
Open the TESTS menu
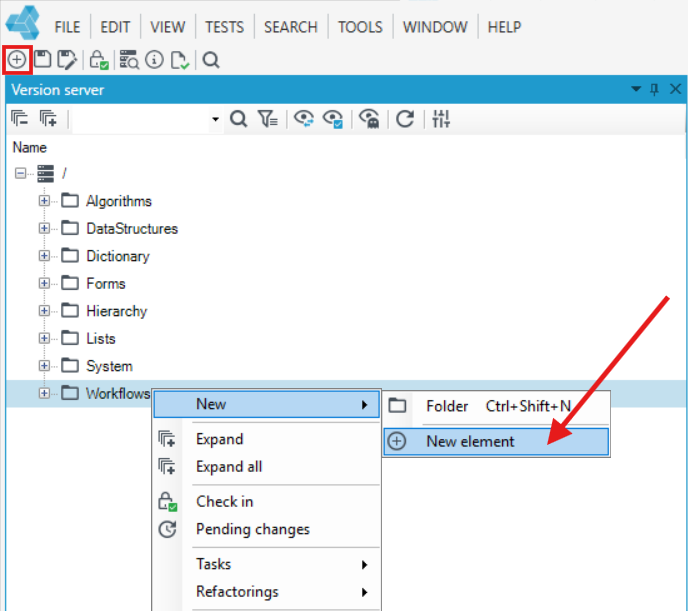click(x=224, y=27)
